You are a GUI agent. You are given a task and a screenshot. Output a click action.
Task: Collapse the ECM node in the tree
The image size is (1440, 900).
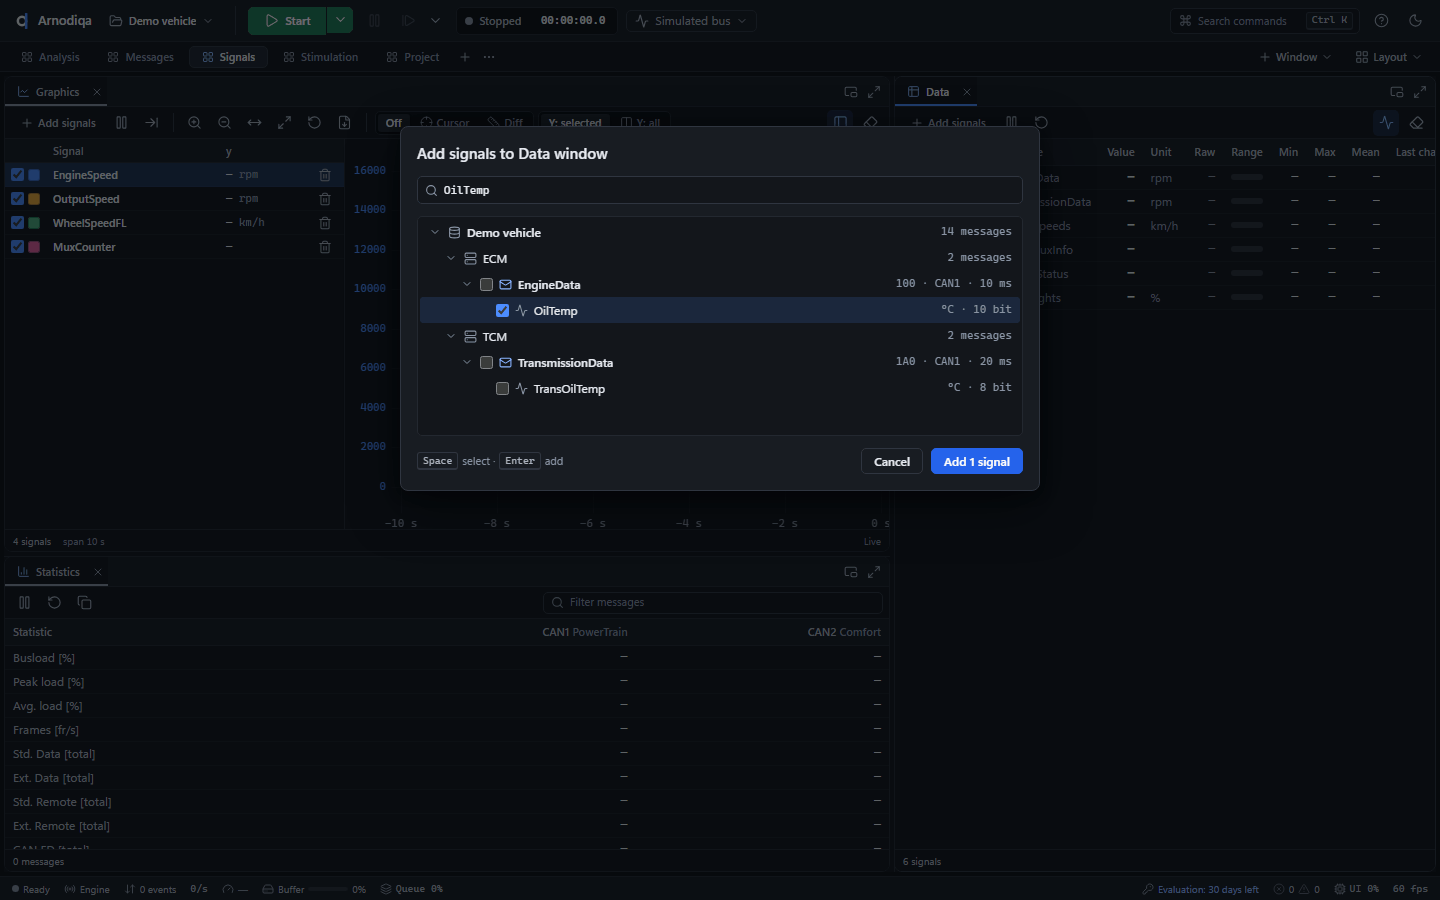[451, 259]
